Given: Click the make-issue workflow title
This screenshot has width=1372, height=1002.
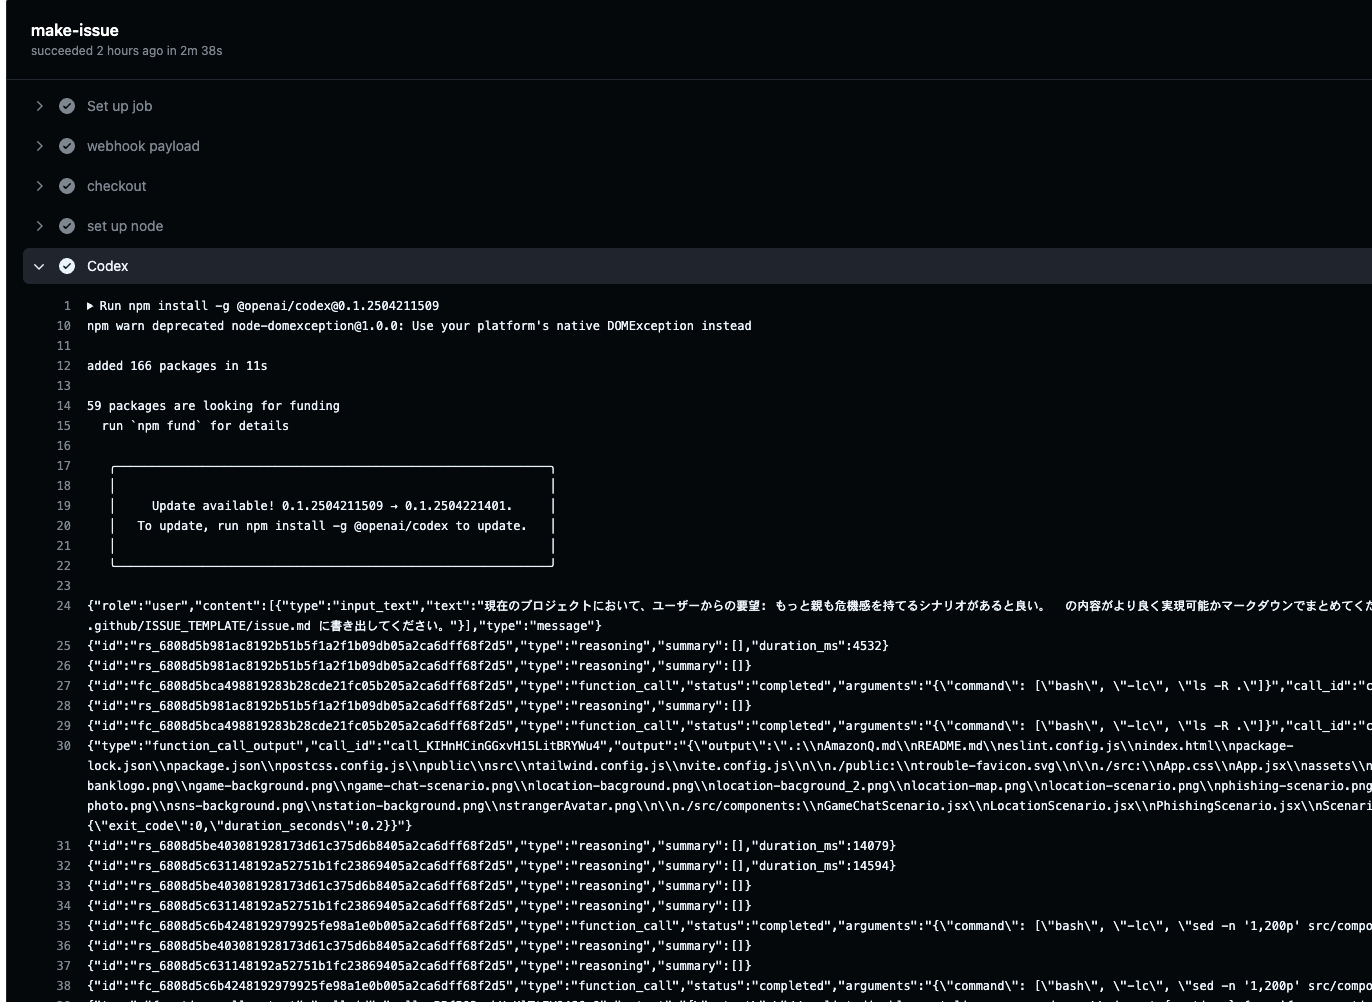Looking at the screenshot, I should [74, 30].
